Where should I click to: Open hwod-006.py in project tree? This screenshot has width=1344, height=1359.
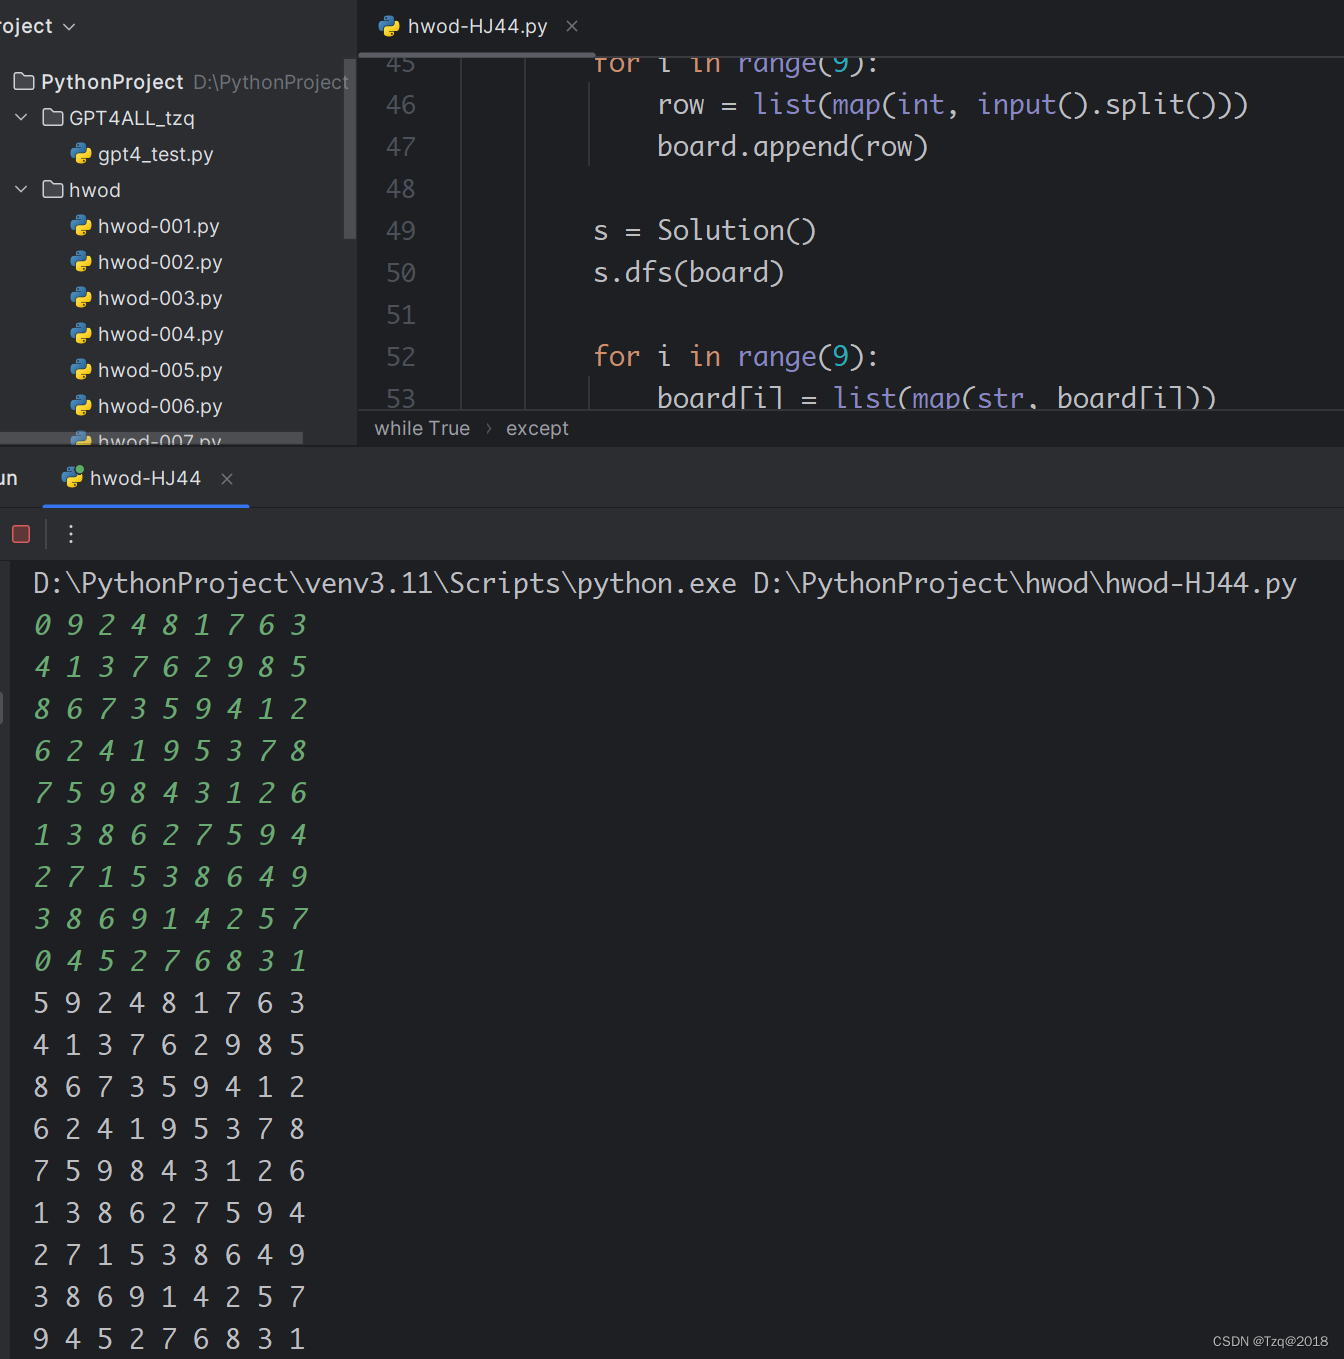160,406
